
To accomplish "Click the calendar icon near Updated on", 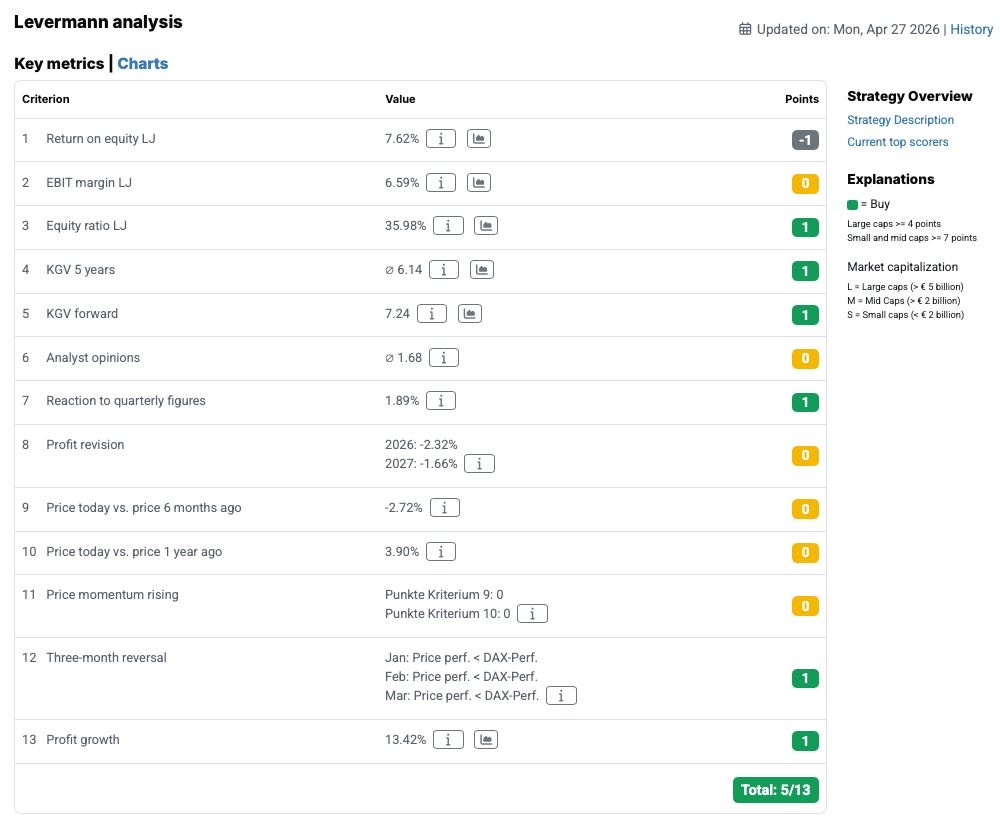I will pyautogui.click(x=745, y=29).
